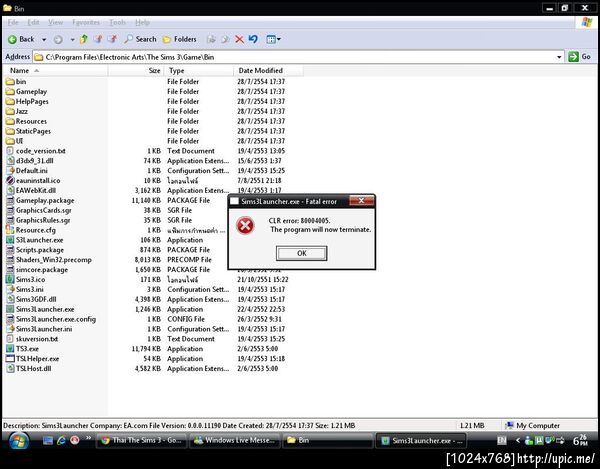Image resolution: width=600 pixels, height=469 pixels.
Task: Select the GraphicsRules.sgr file name
Action: point(43,220)
